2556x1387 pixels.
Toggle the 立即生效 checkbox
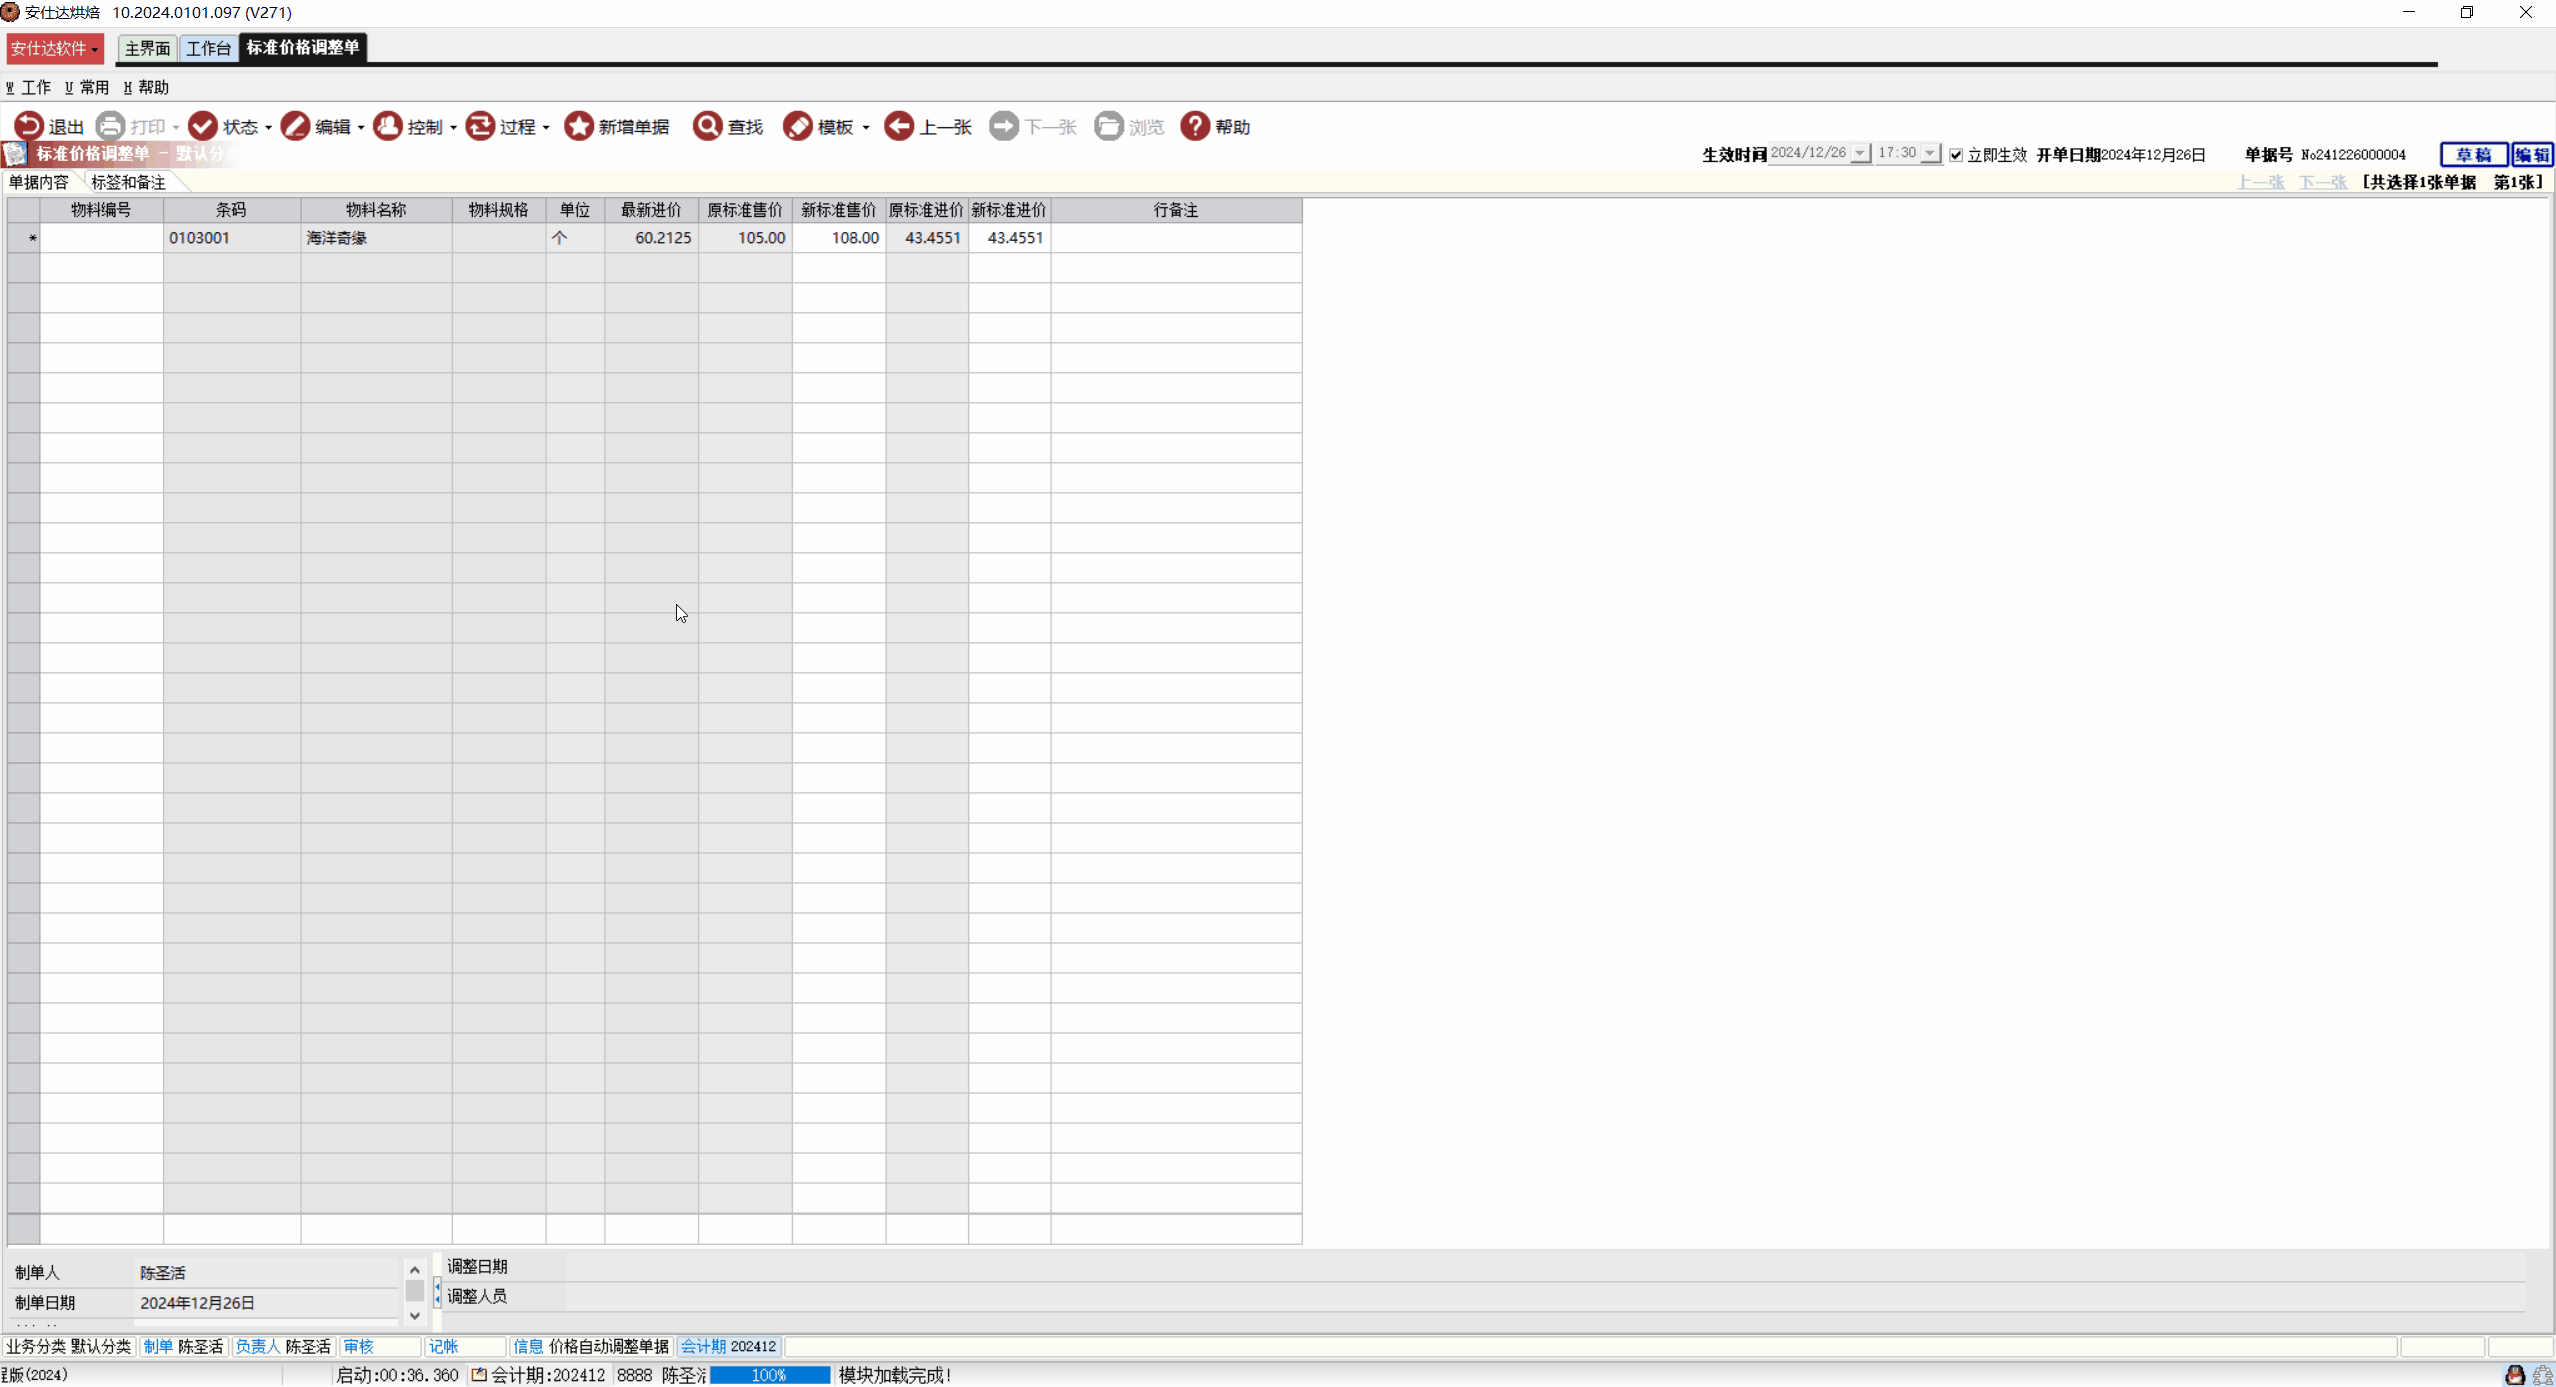click(x=1956, y=155)
